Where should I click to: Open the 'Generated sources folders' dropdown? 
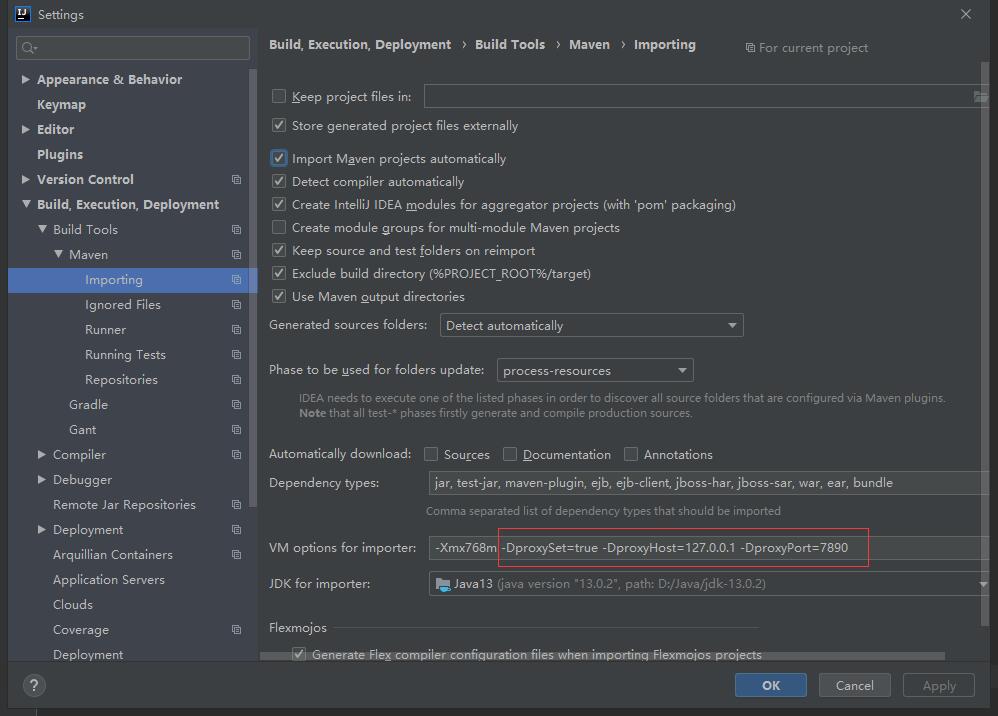(591, 325)
